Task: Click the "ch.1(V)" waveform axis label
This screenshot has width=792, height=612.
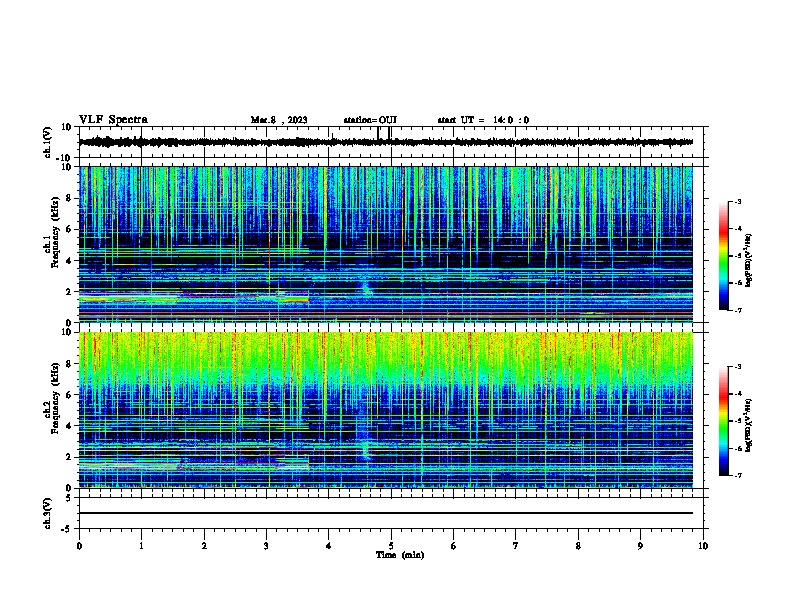Action: (x=48, y=142)
